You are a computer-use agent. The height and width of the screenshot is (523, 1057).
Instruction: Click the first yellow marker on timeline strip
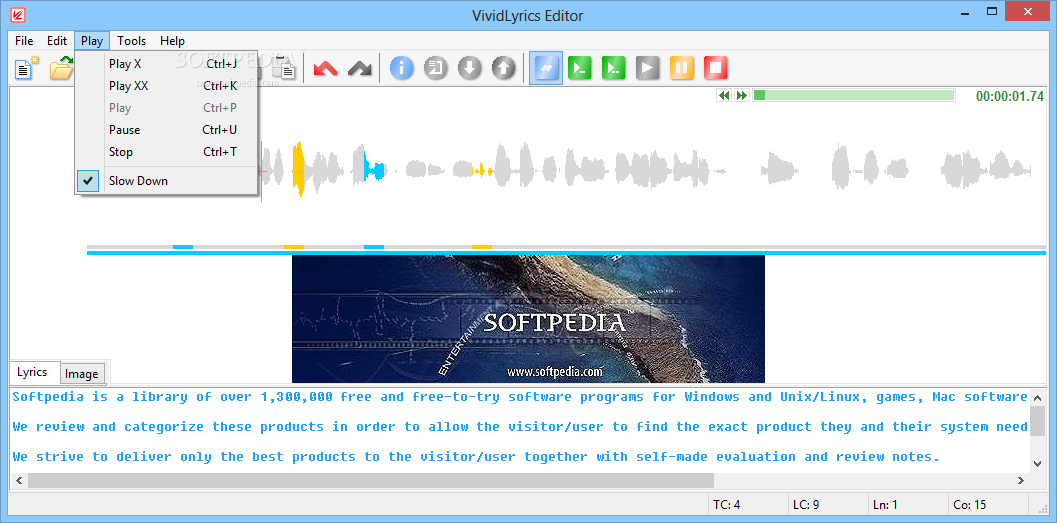click(x=294, y=247)
